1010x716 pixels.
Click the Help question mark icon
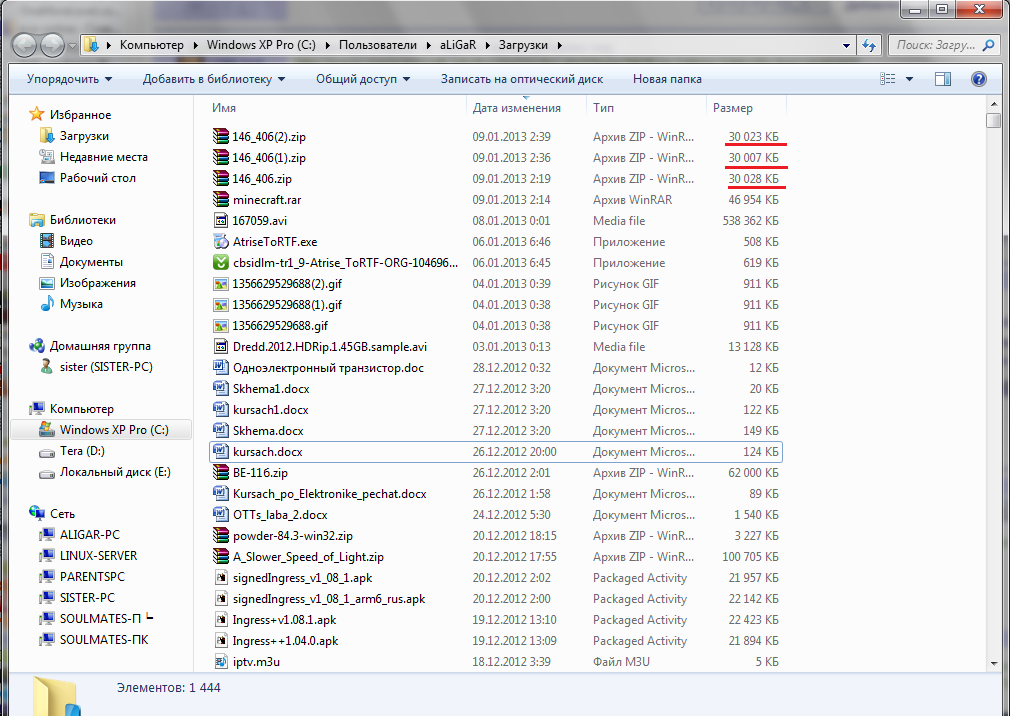pos(978,79)
